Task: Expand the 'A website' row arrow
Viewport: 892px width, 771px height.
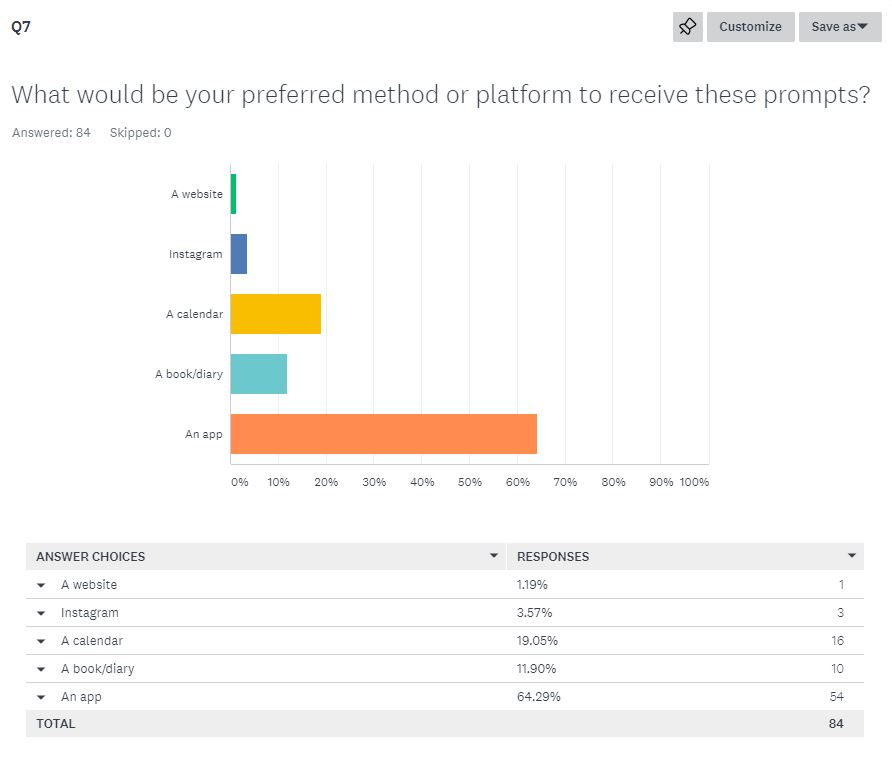Action: [41, 585]
